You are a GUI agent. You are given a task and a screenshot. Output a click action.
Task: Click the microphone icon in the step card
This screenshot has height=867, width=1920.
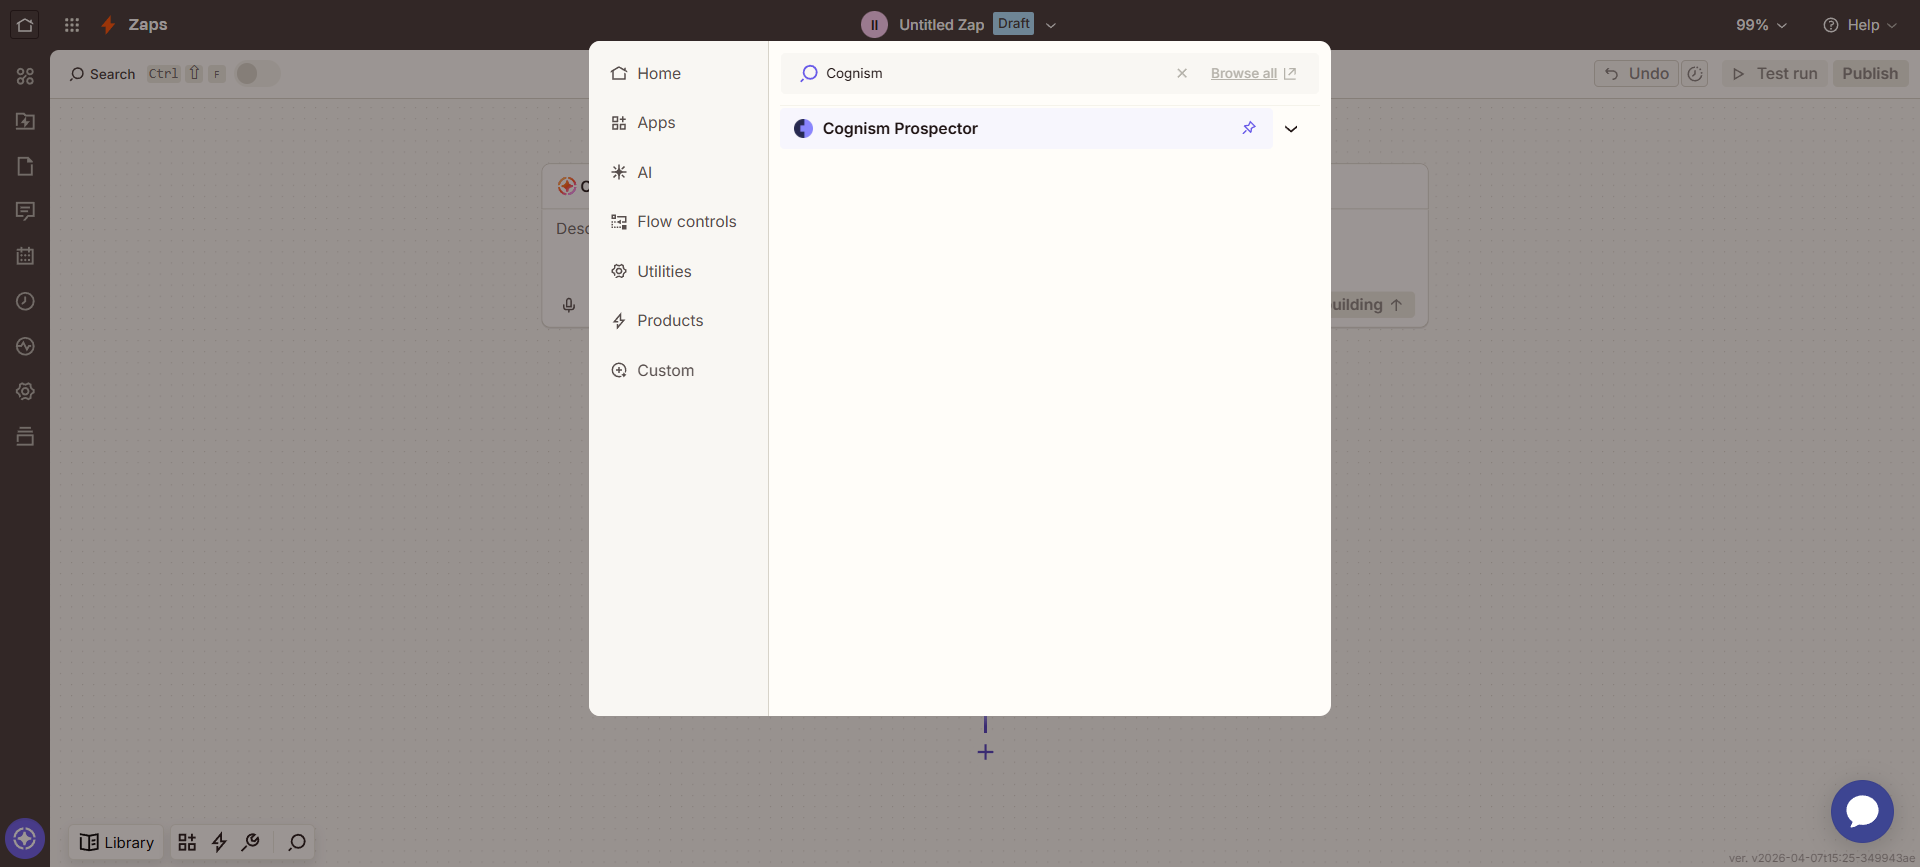(x=569, y=305)
